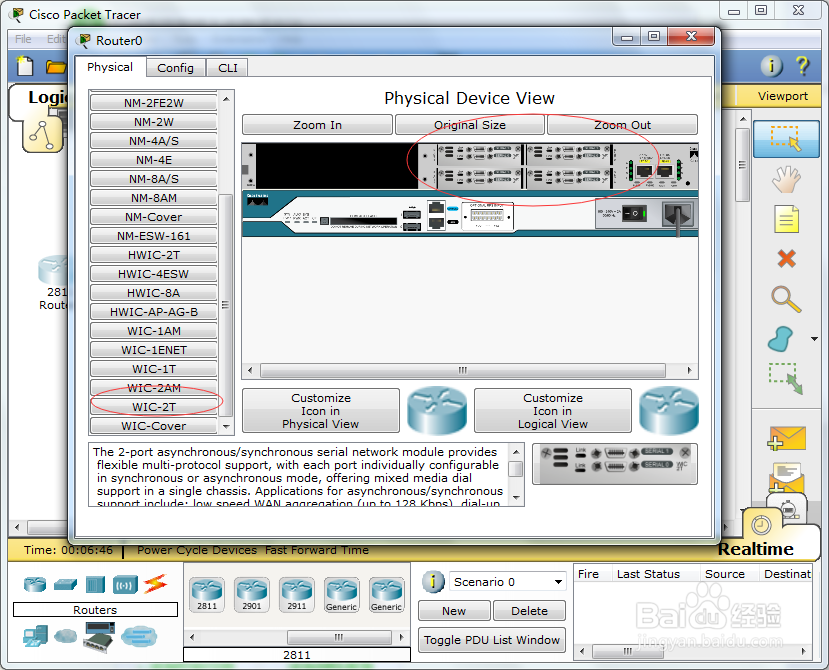Image resolution: width=829 pixels, height=670 pixels.
Task: Select the Resize Shape tool
Action: coord(786,378)
